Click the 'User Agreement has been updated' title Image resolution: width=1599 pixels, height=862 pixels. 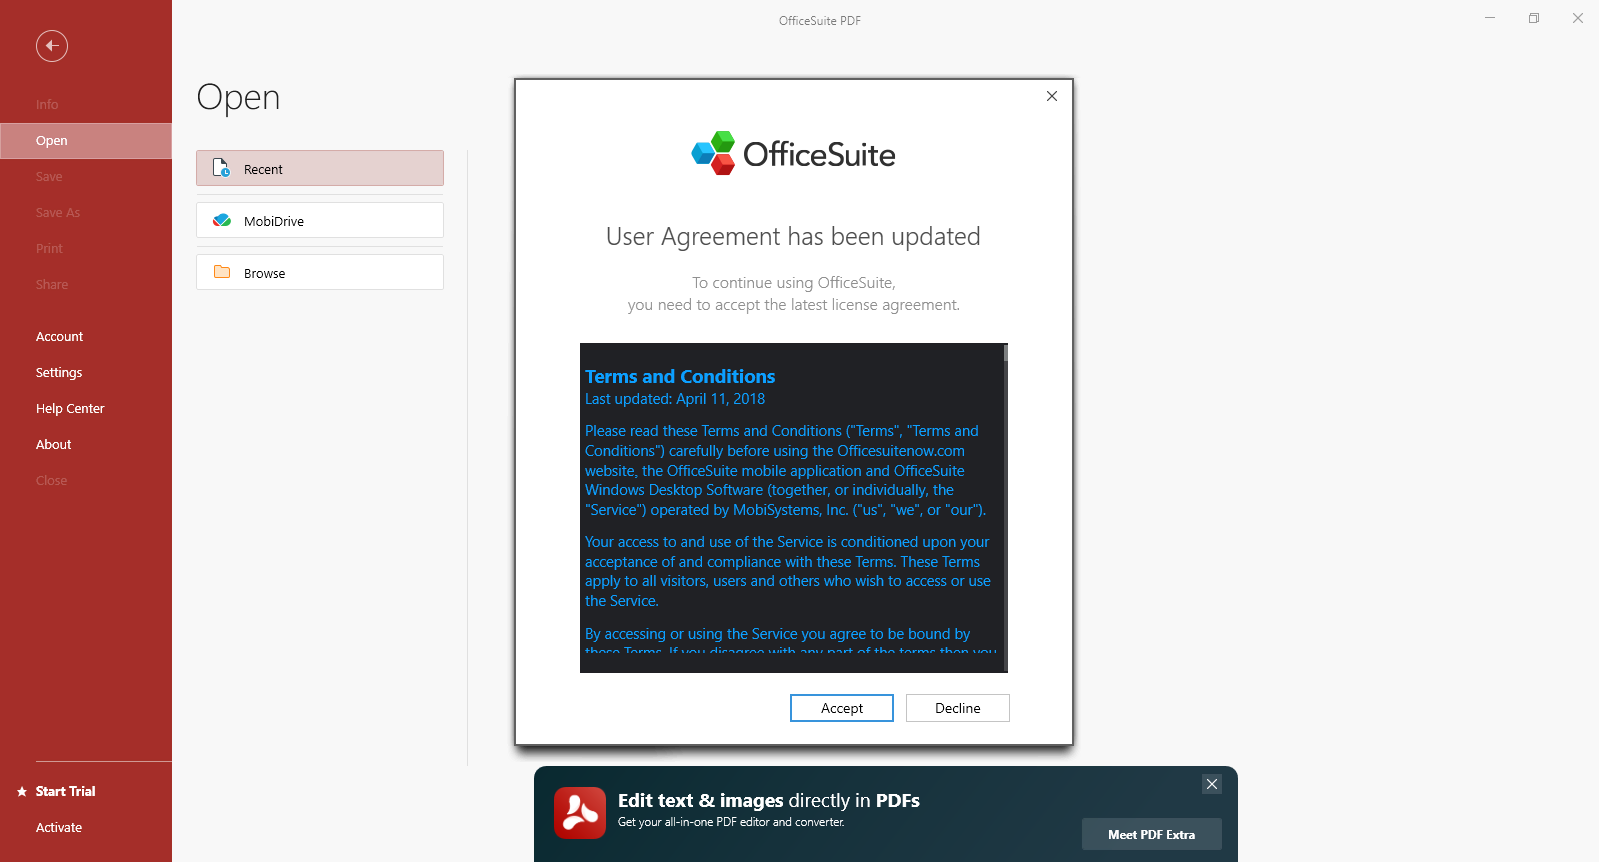pyautogui.click(x=793, y=237)
